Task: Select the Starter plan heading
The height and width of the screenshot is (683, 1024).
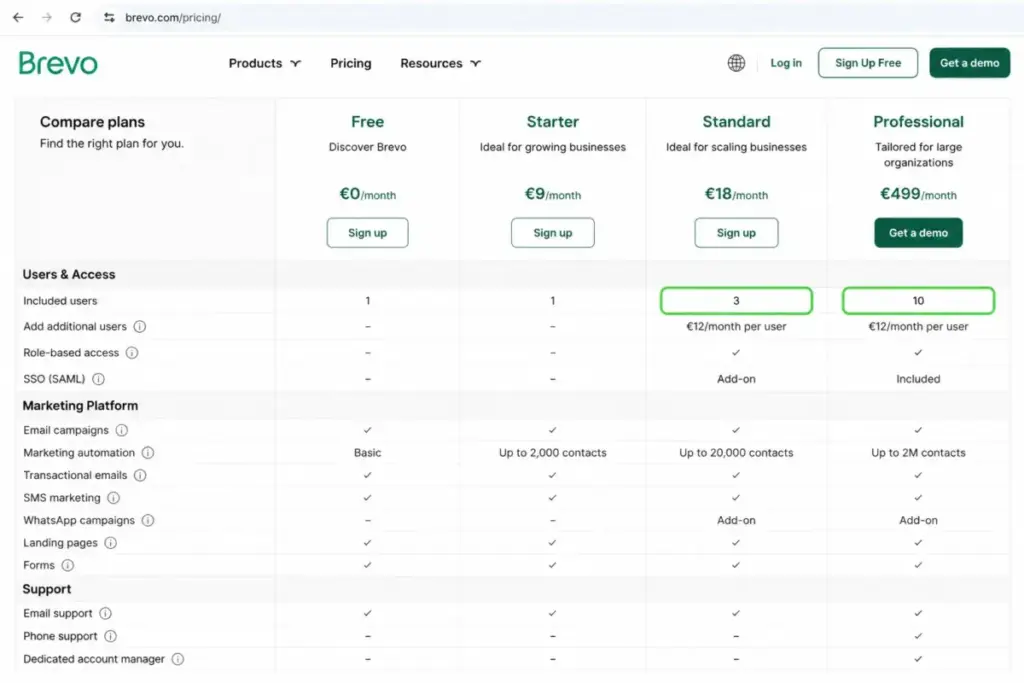Action: 552,121
